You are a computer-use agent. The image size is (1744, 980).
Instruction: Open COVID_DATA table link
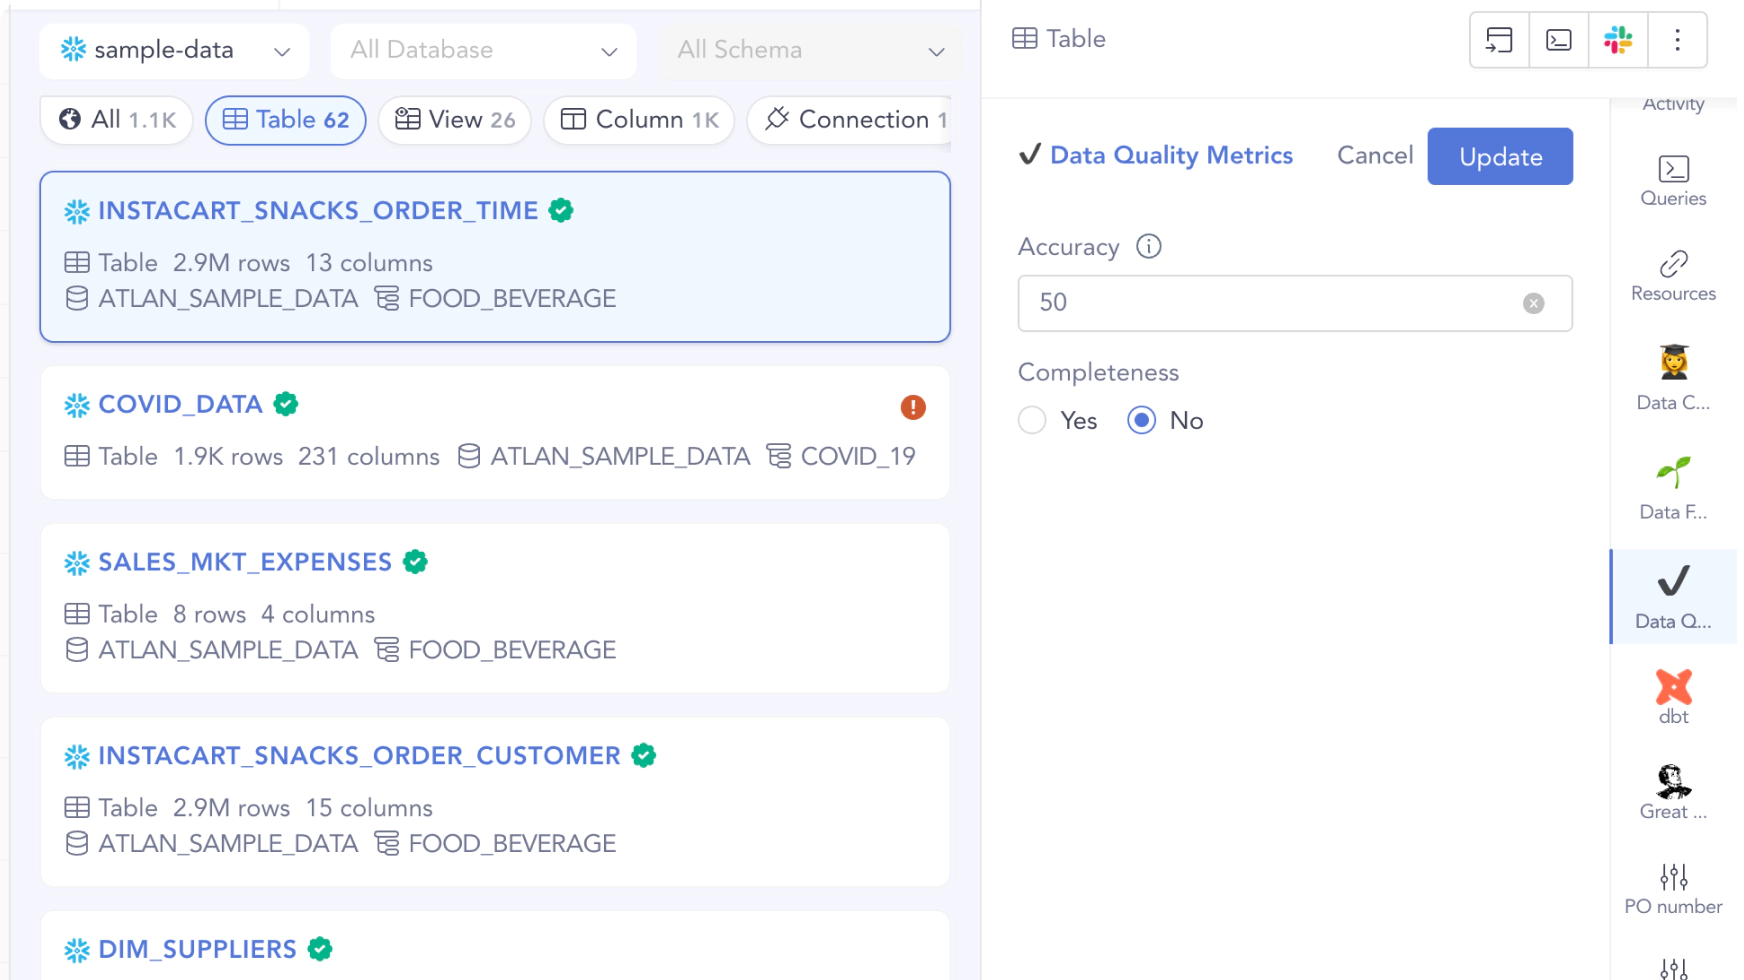pos(180,404)
